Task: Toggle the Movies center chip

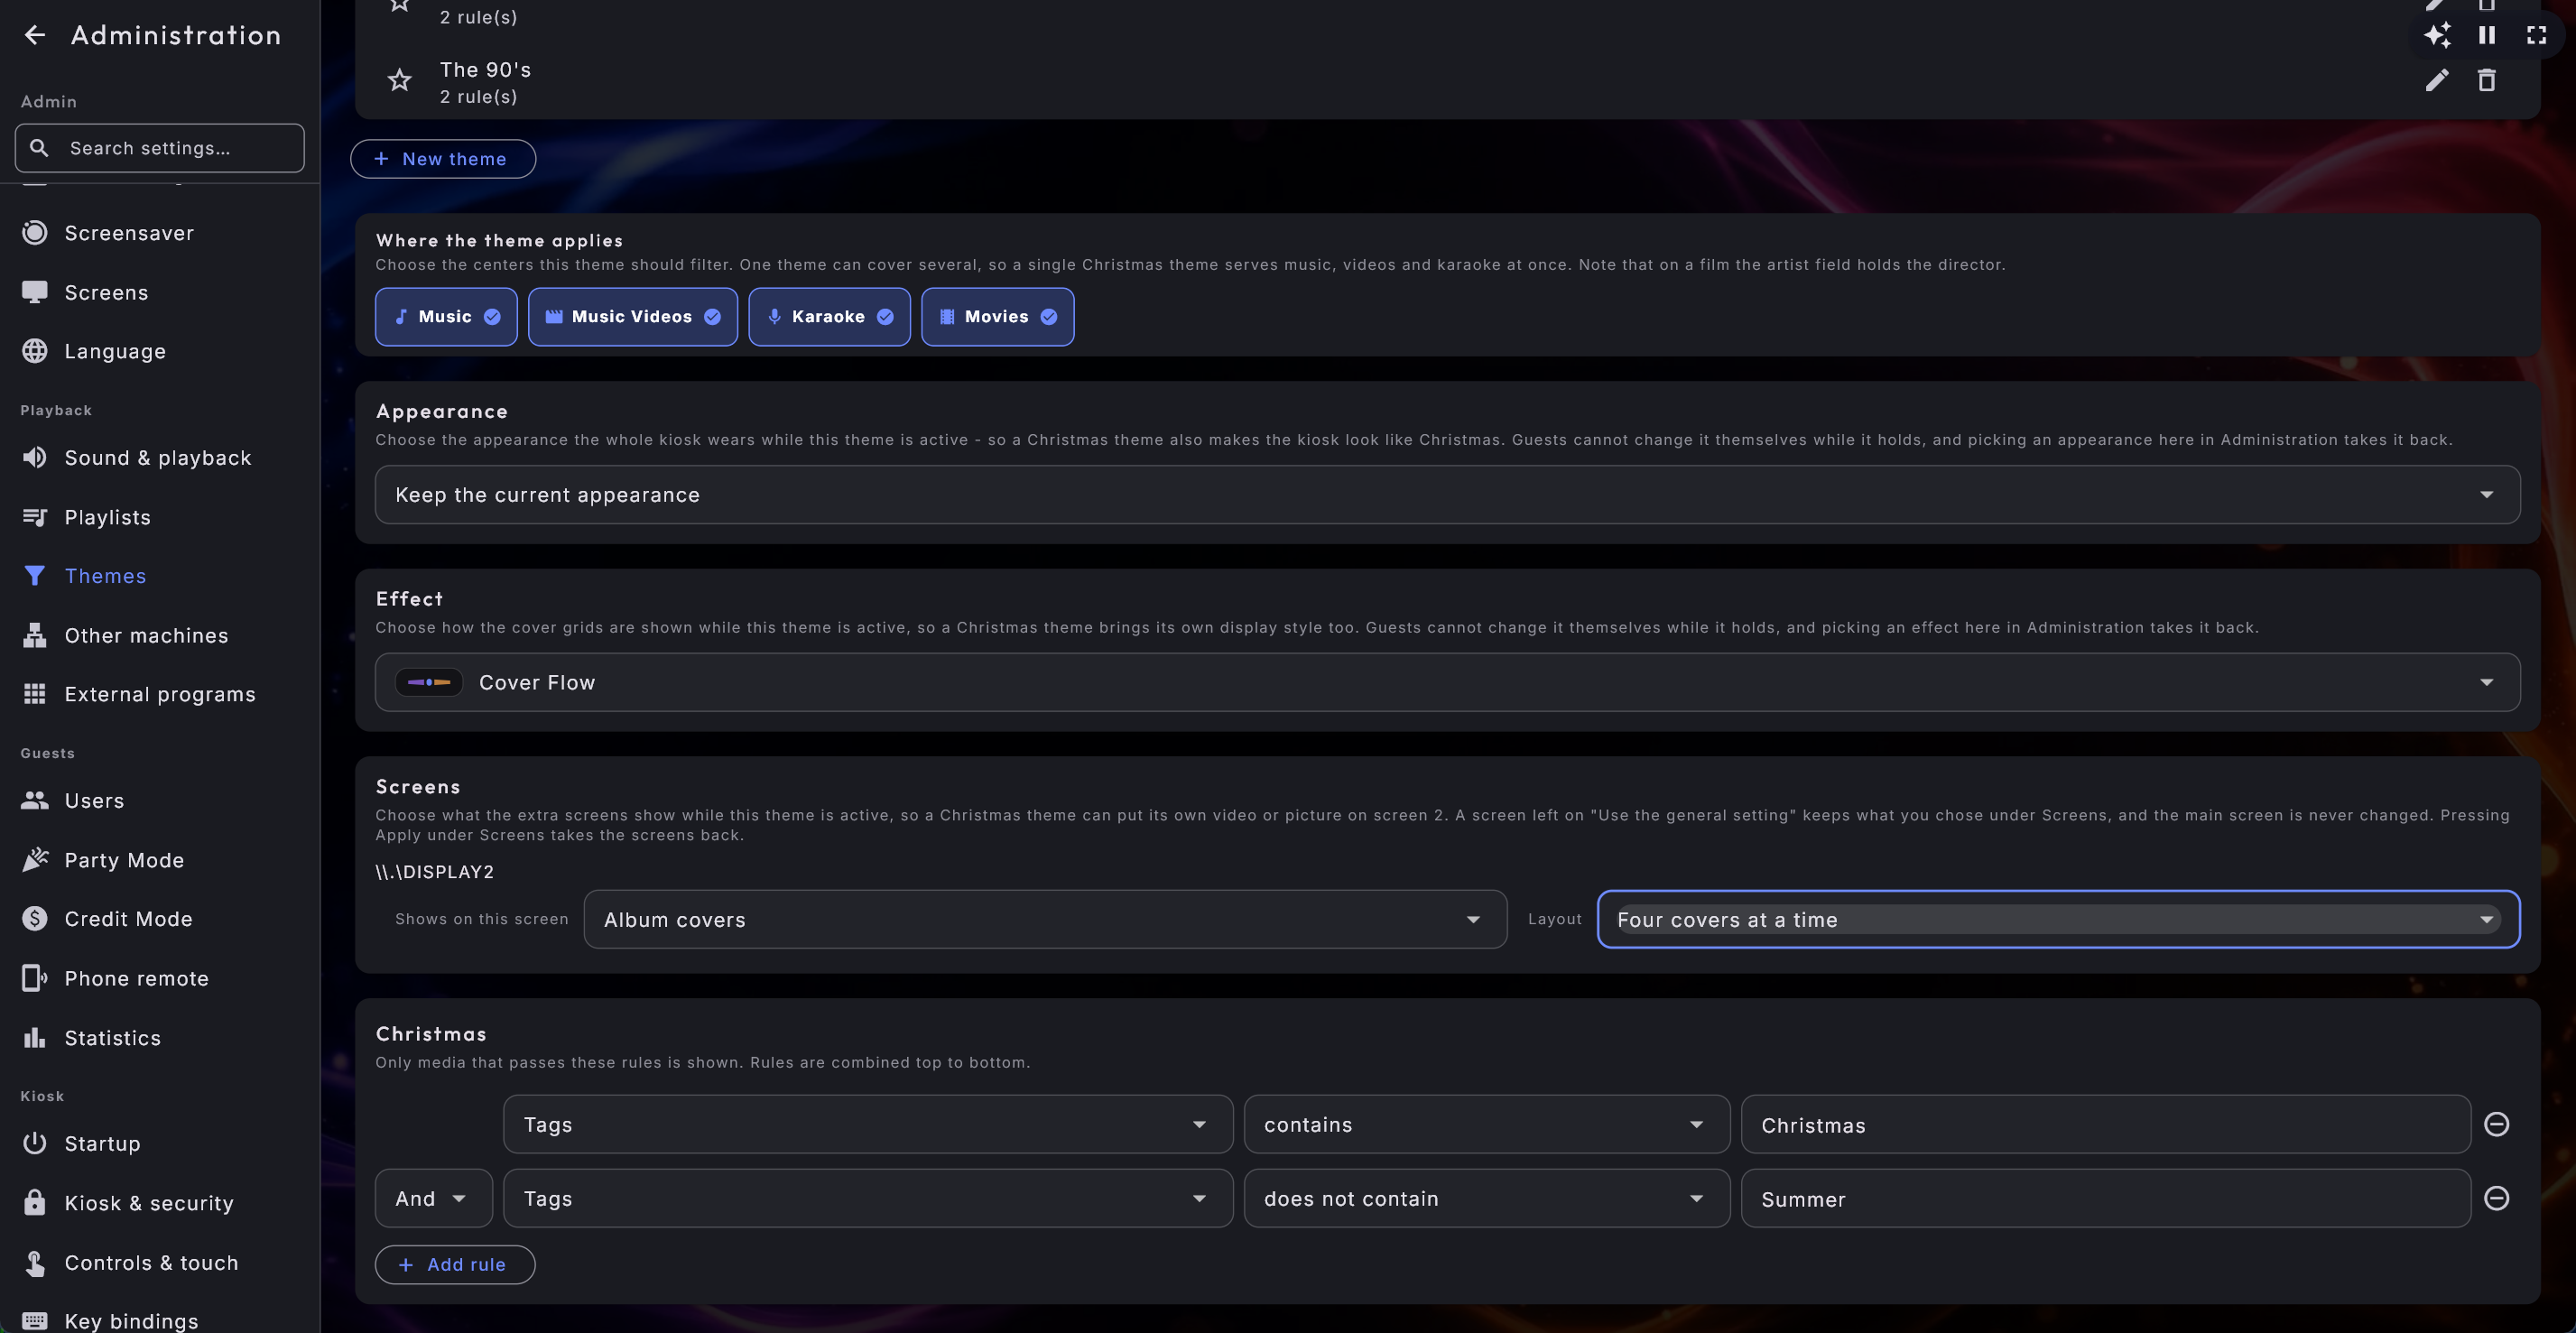Action: pos(998,317)
